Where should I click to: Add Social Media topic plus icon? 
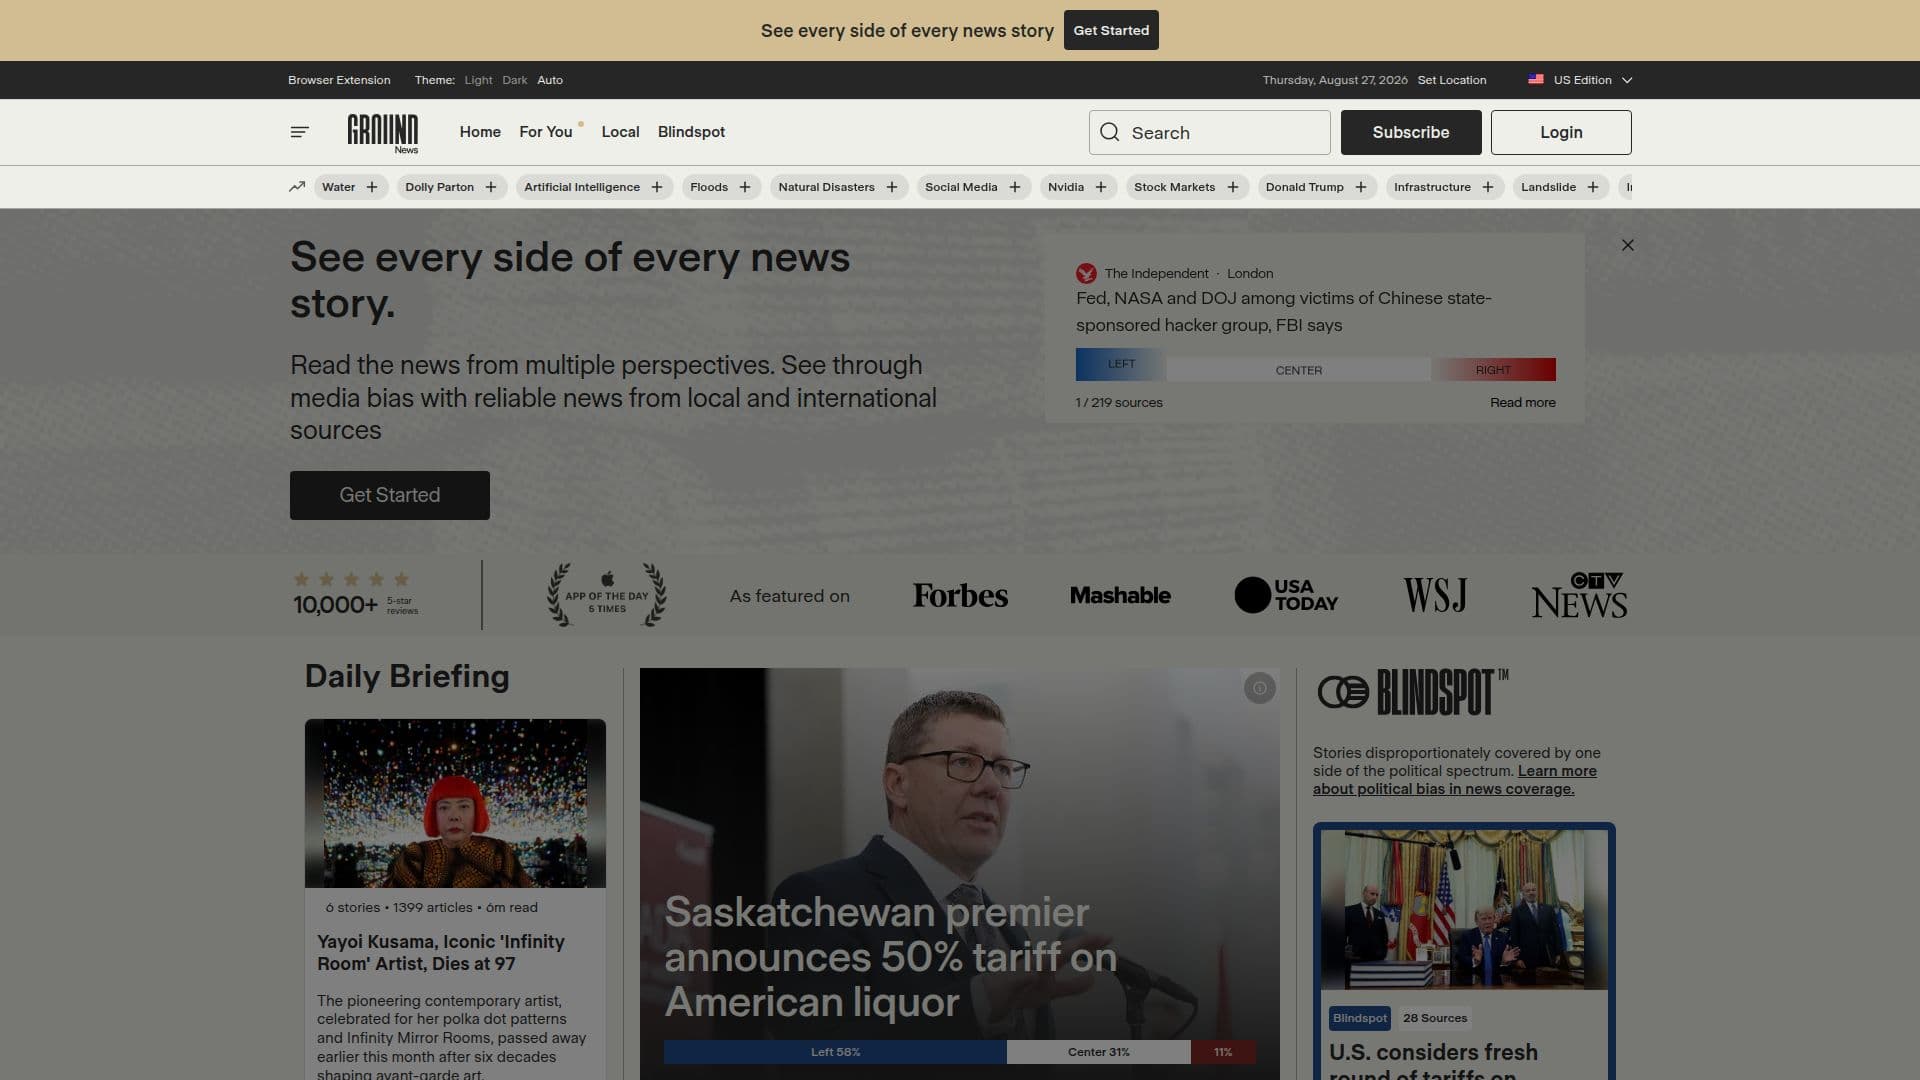1015,187
